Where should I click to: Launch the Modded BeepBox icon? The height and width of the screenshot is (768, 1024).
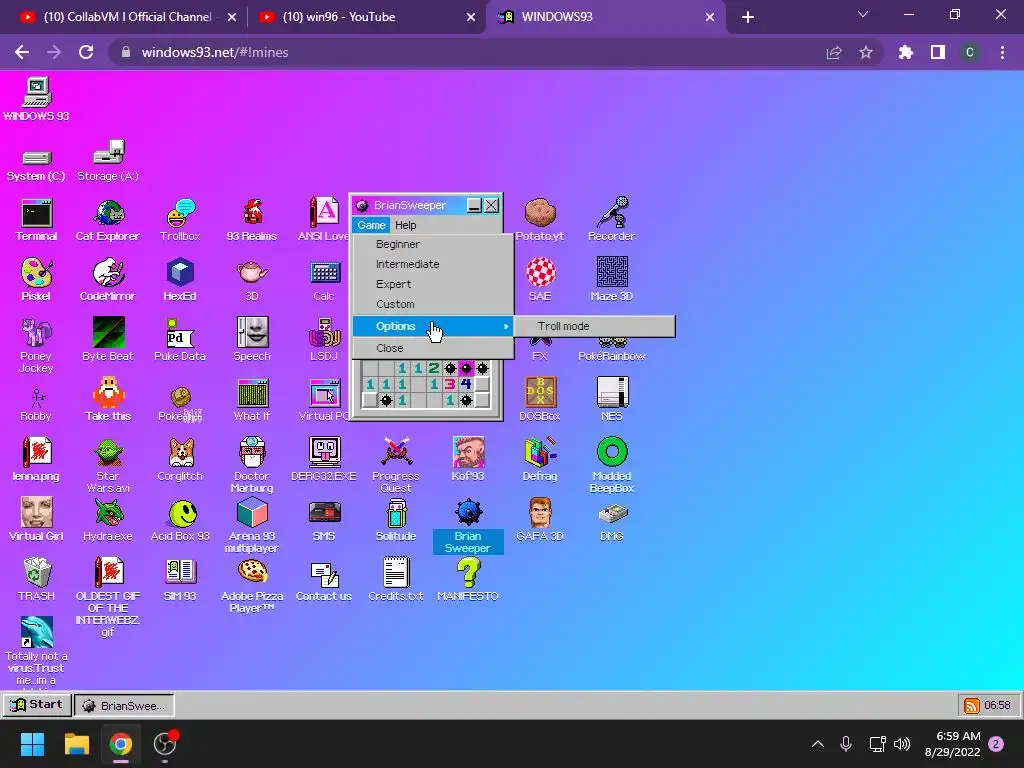[612, 465]
